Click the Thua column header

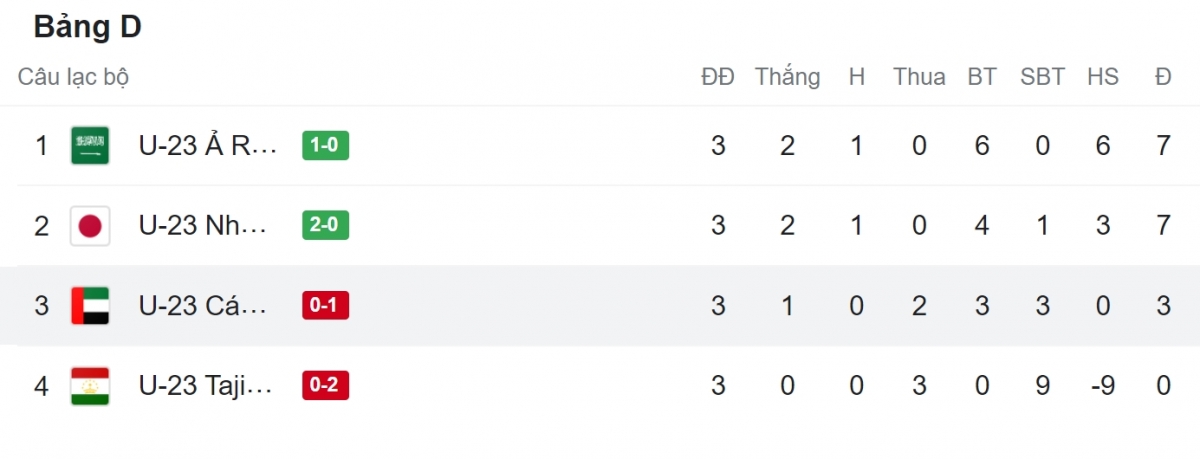(x=919, y=77)
